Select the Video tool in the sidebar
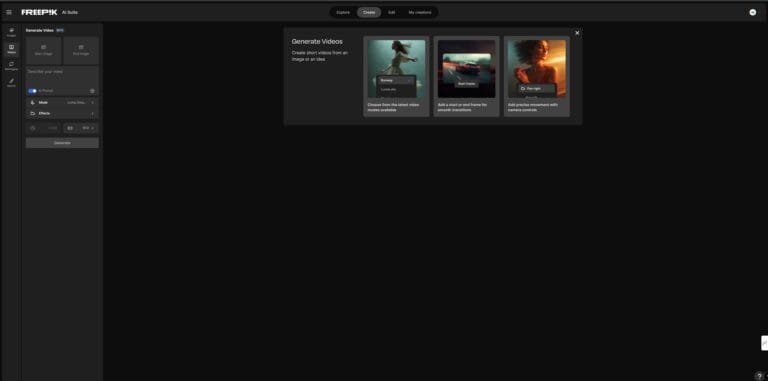 [x=11, y=49]
